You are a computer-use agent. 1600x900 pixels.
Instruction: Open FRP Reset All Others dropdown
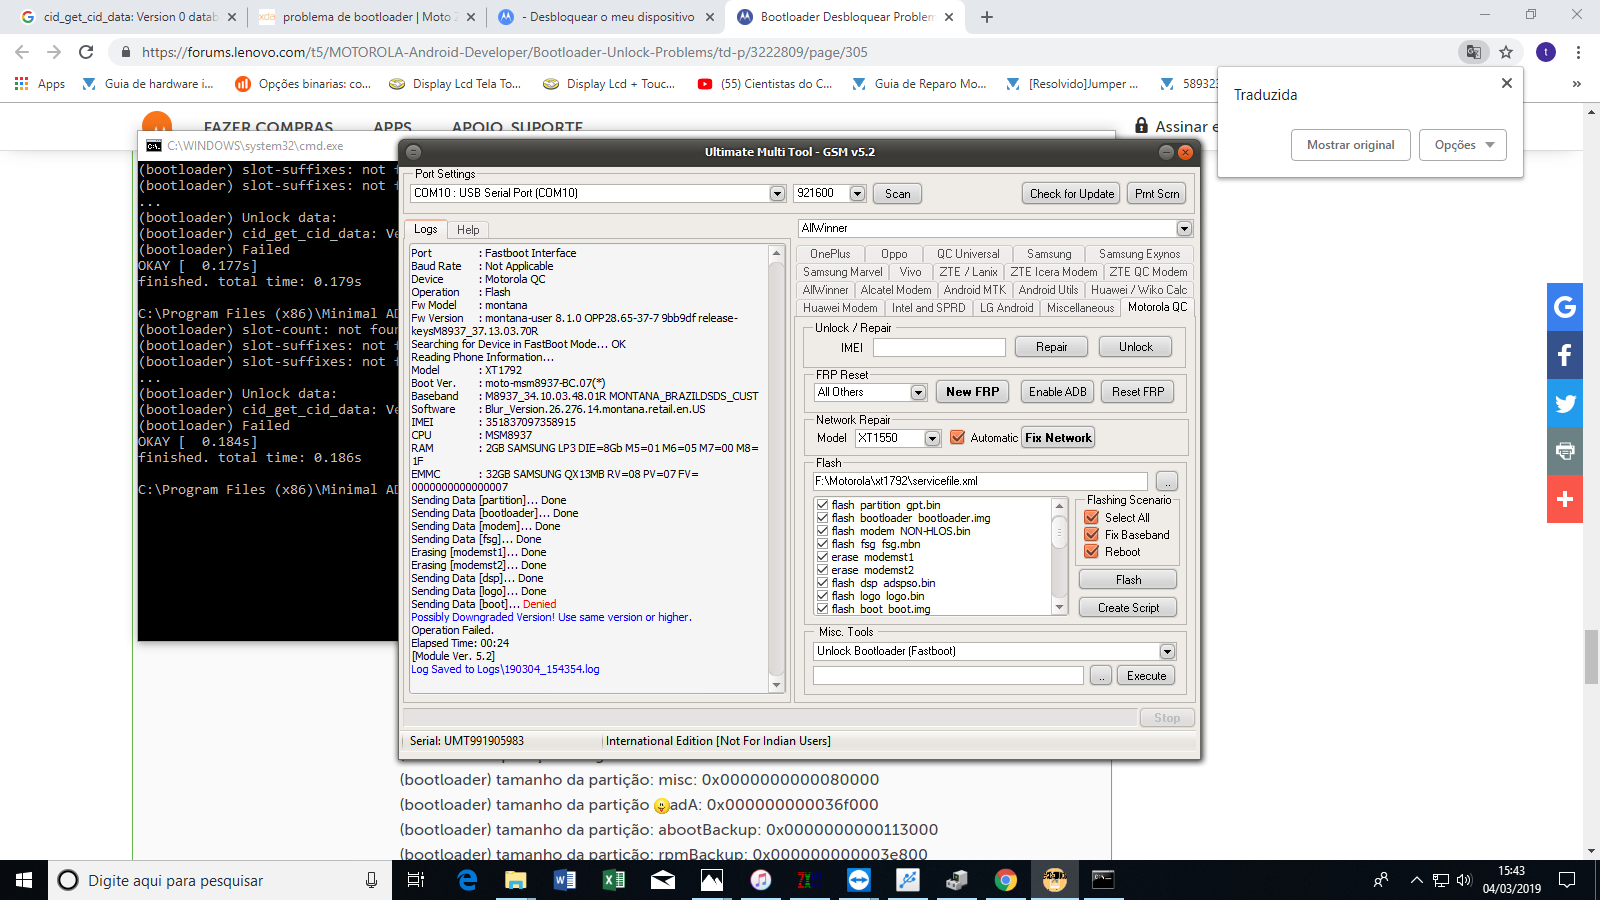[918, 392]
